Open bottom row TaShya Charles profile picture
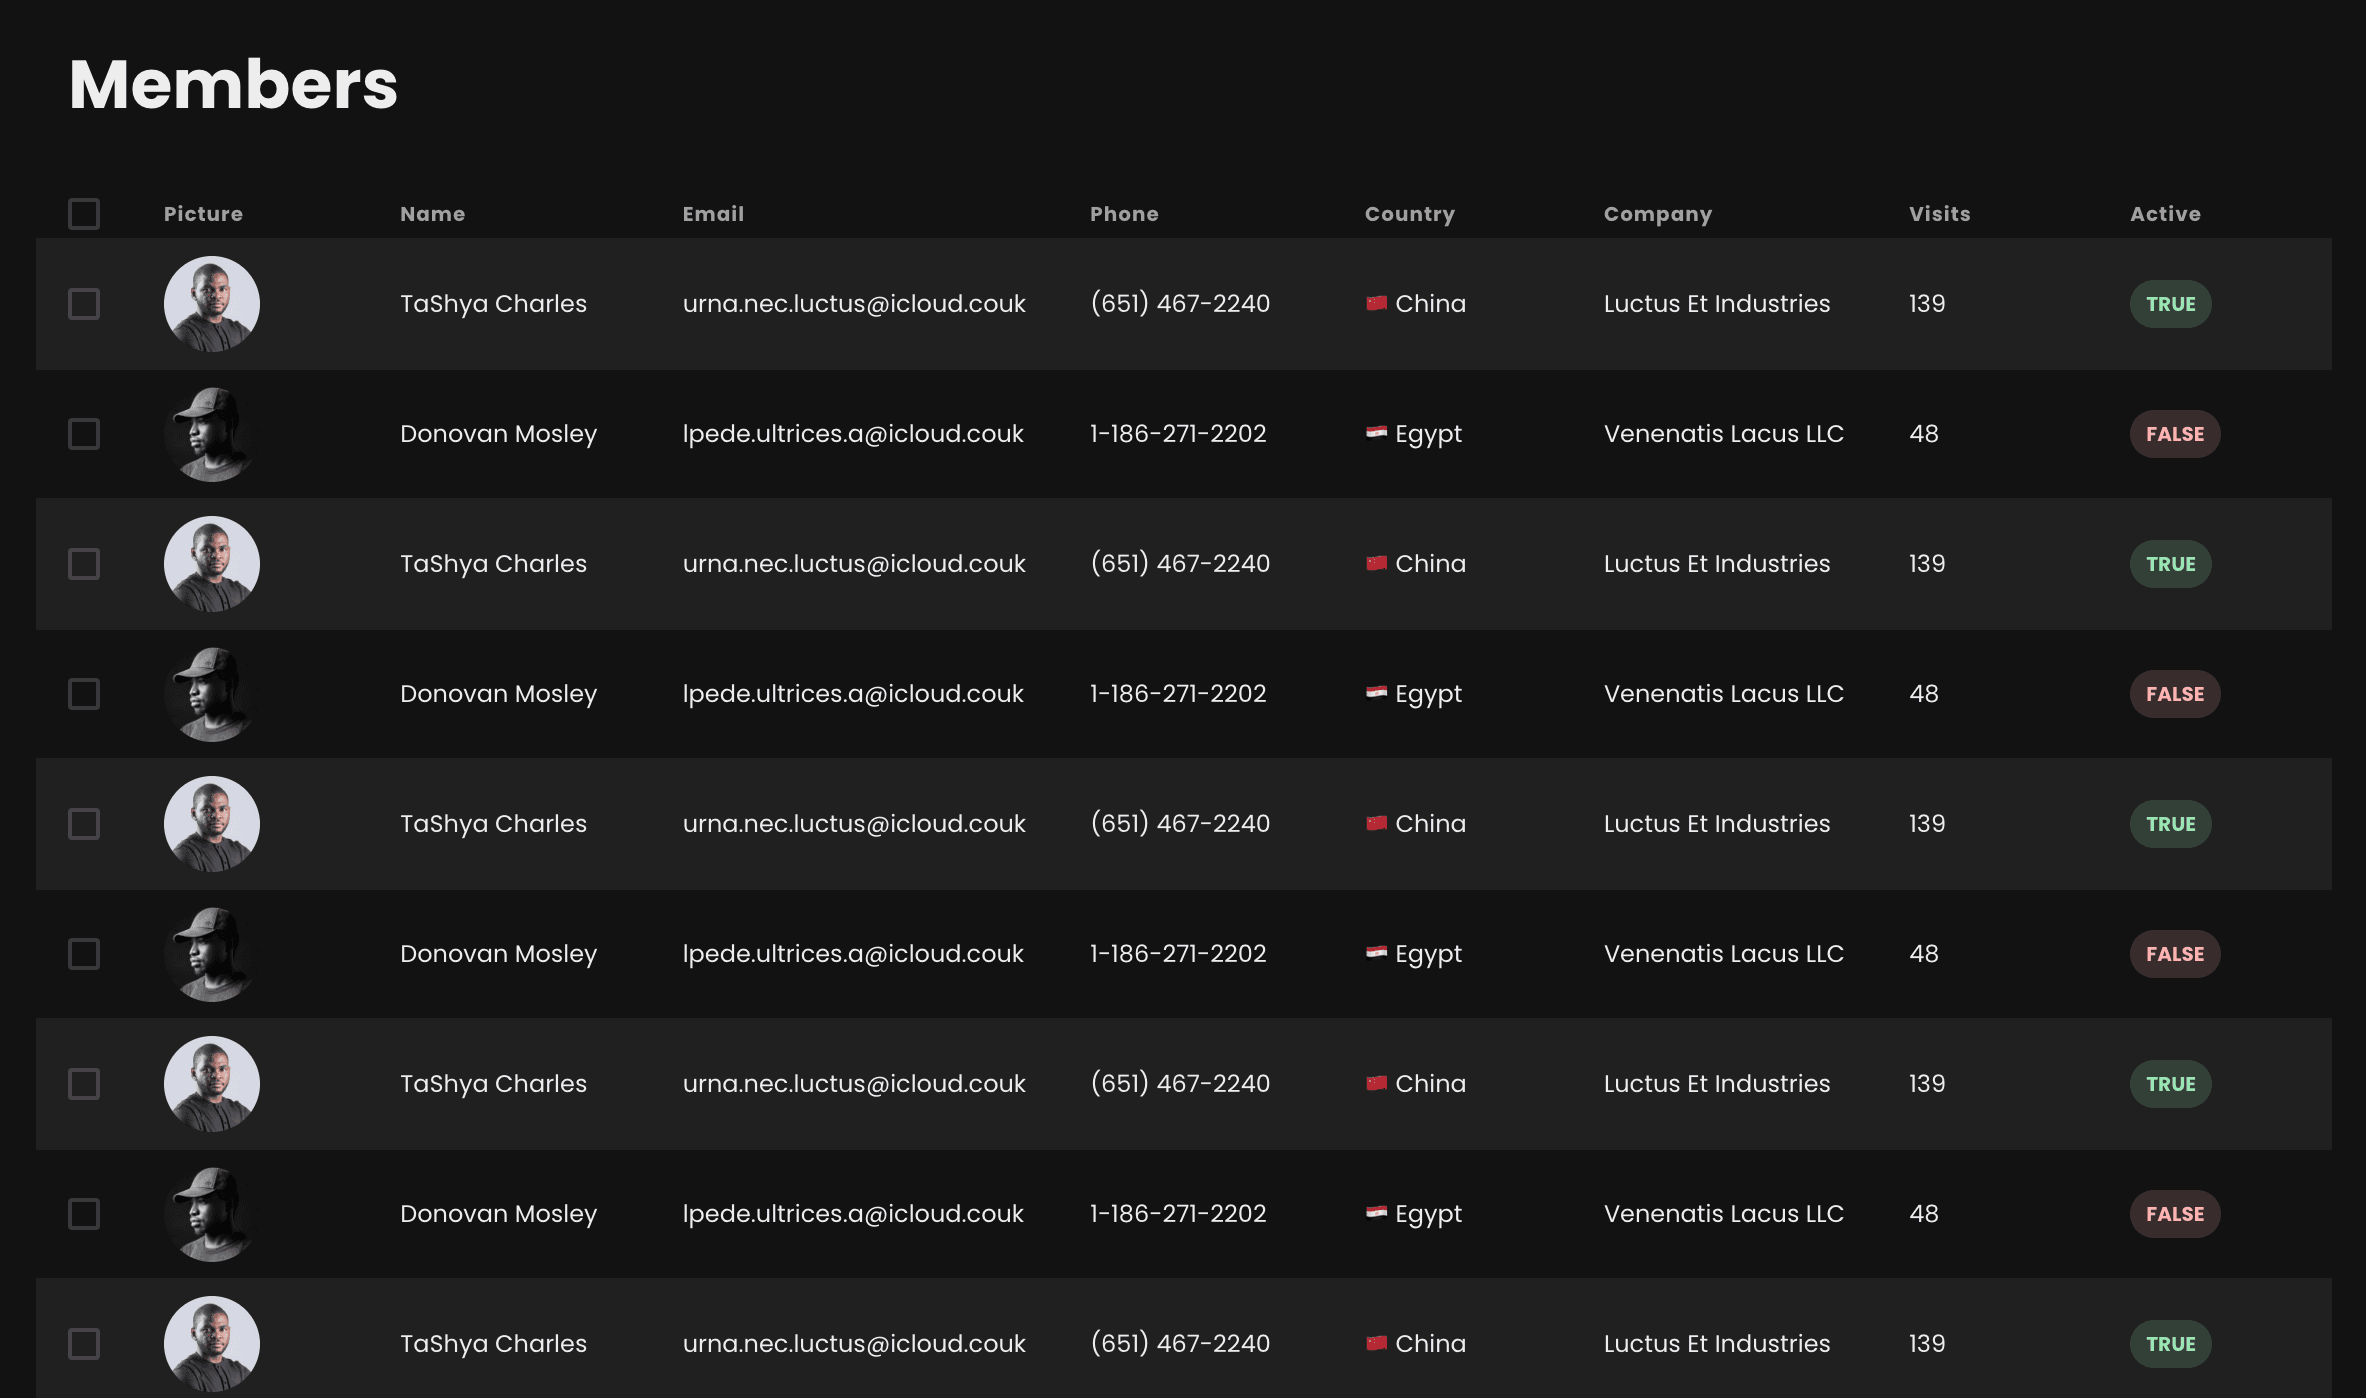The width and height of the screenshot is (2366, 1398). (212, 1344)
